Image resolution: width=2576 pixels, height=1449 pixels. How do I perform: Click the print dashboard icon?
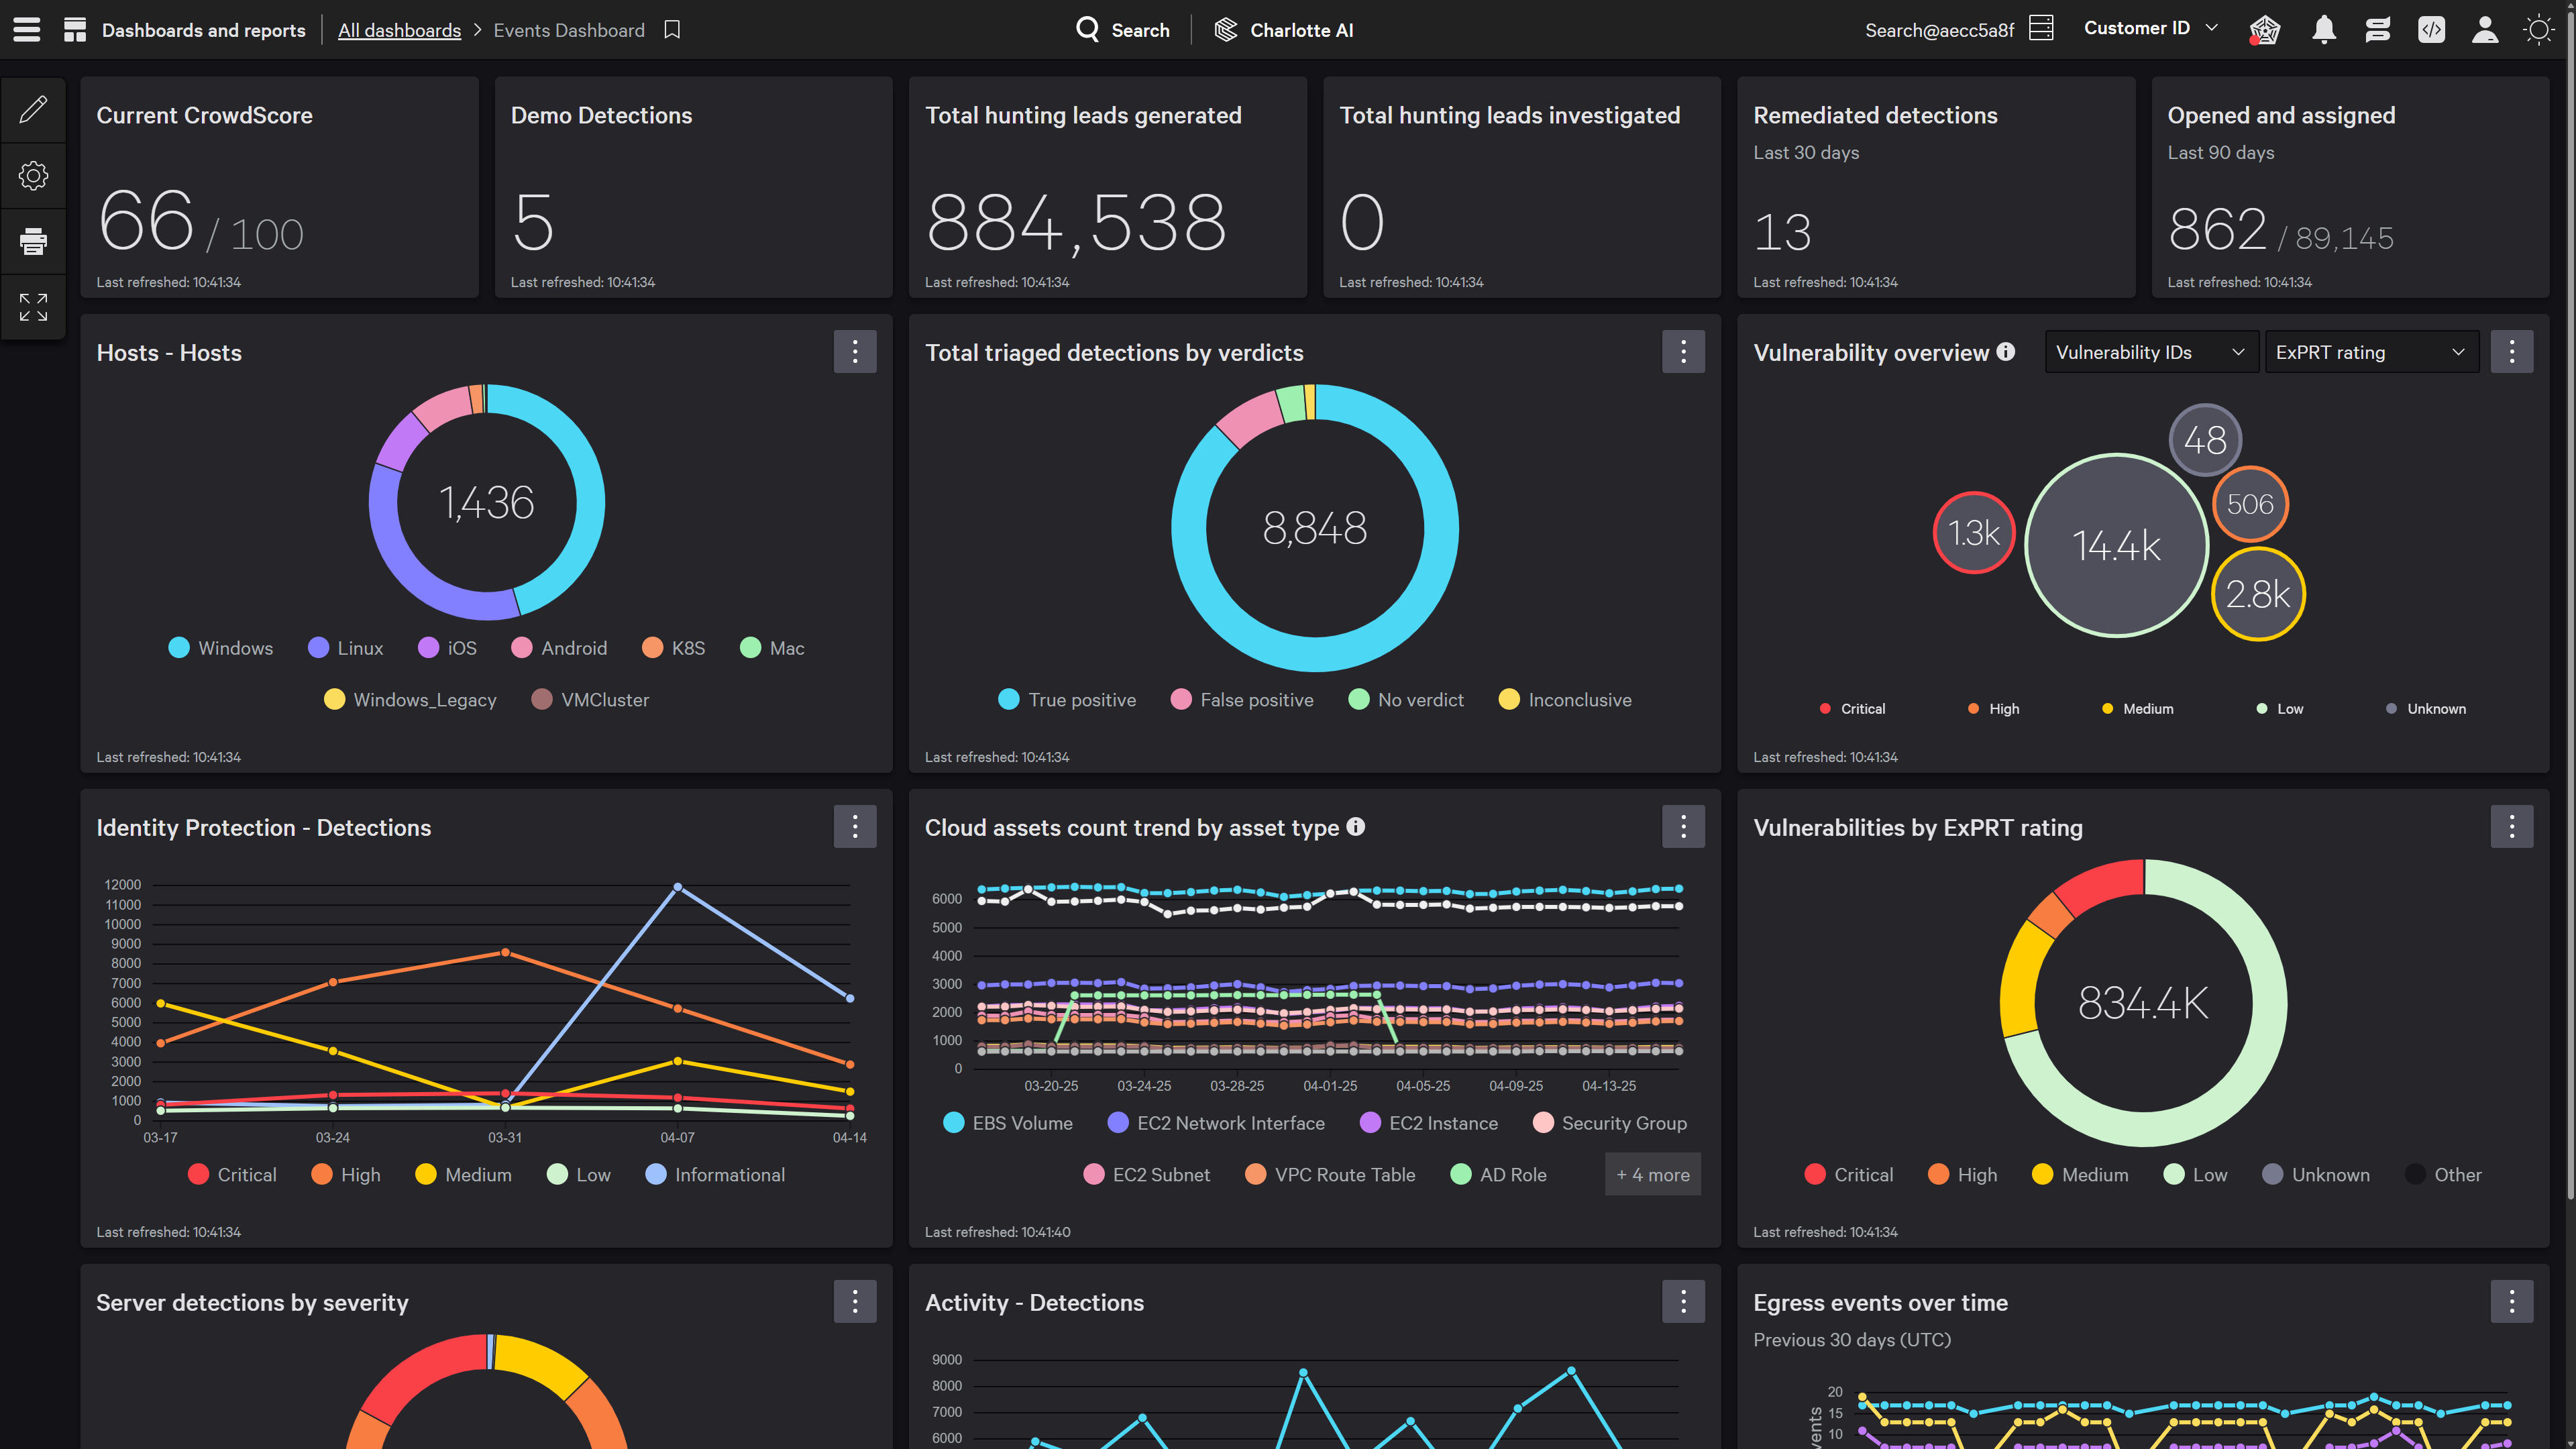[33, 241]
